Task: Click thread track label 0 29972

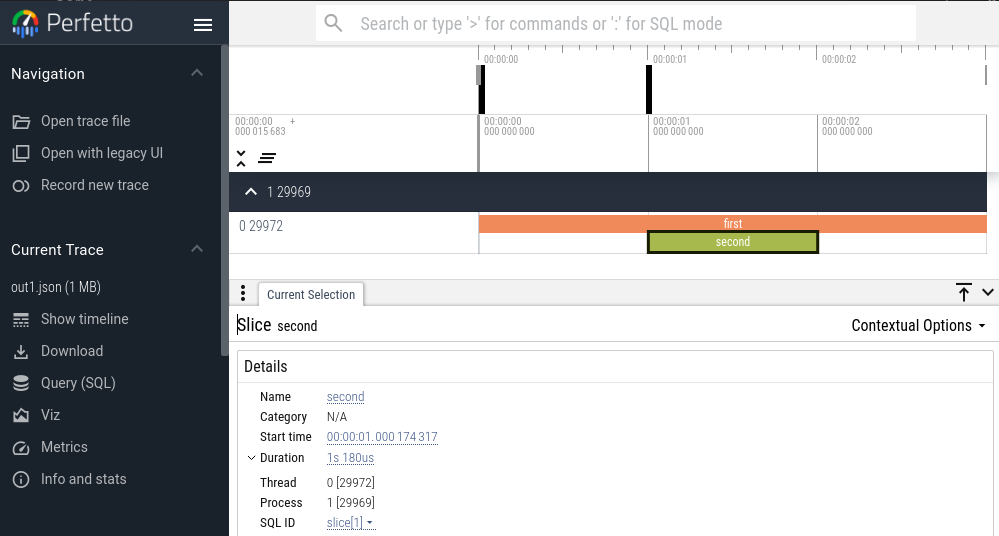Action: (261, 226)
